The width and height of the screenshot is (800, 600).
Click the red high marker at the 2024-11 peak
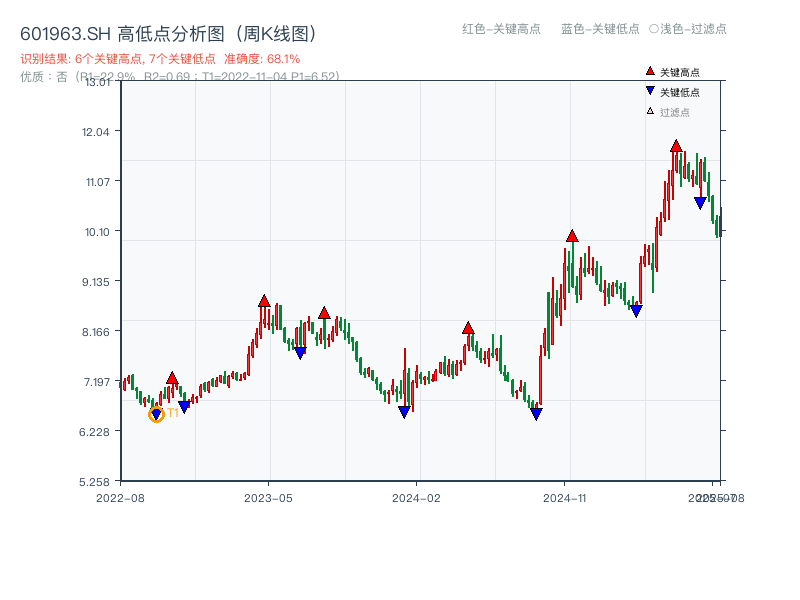coord(572,236)
